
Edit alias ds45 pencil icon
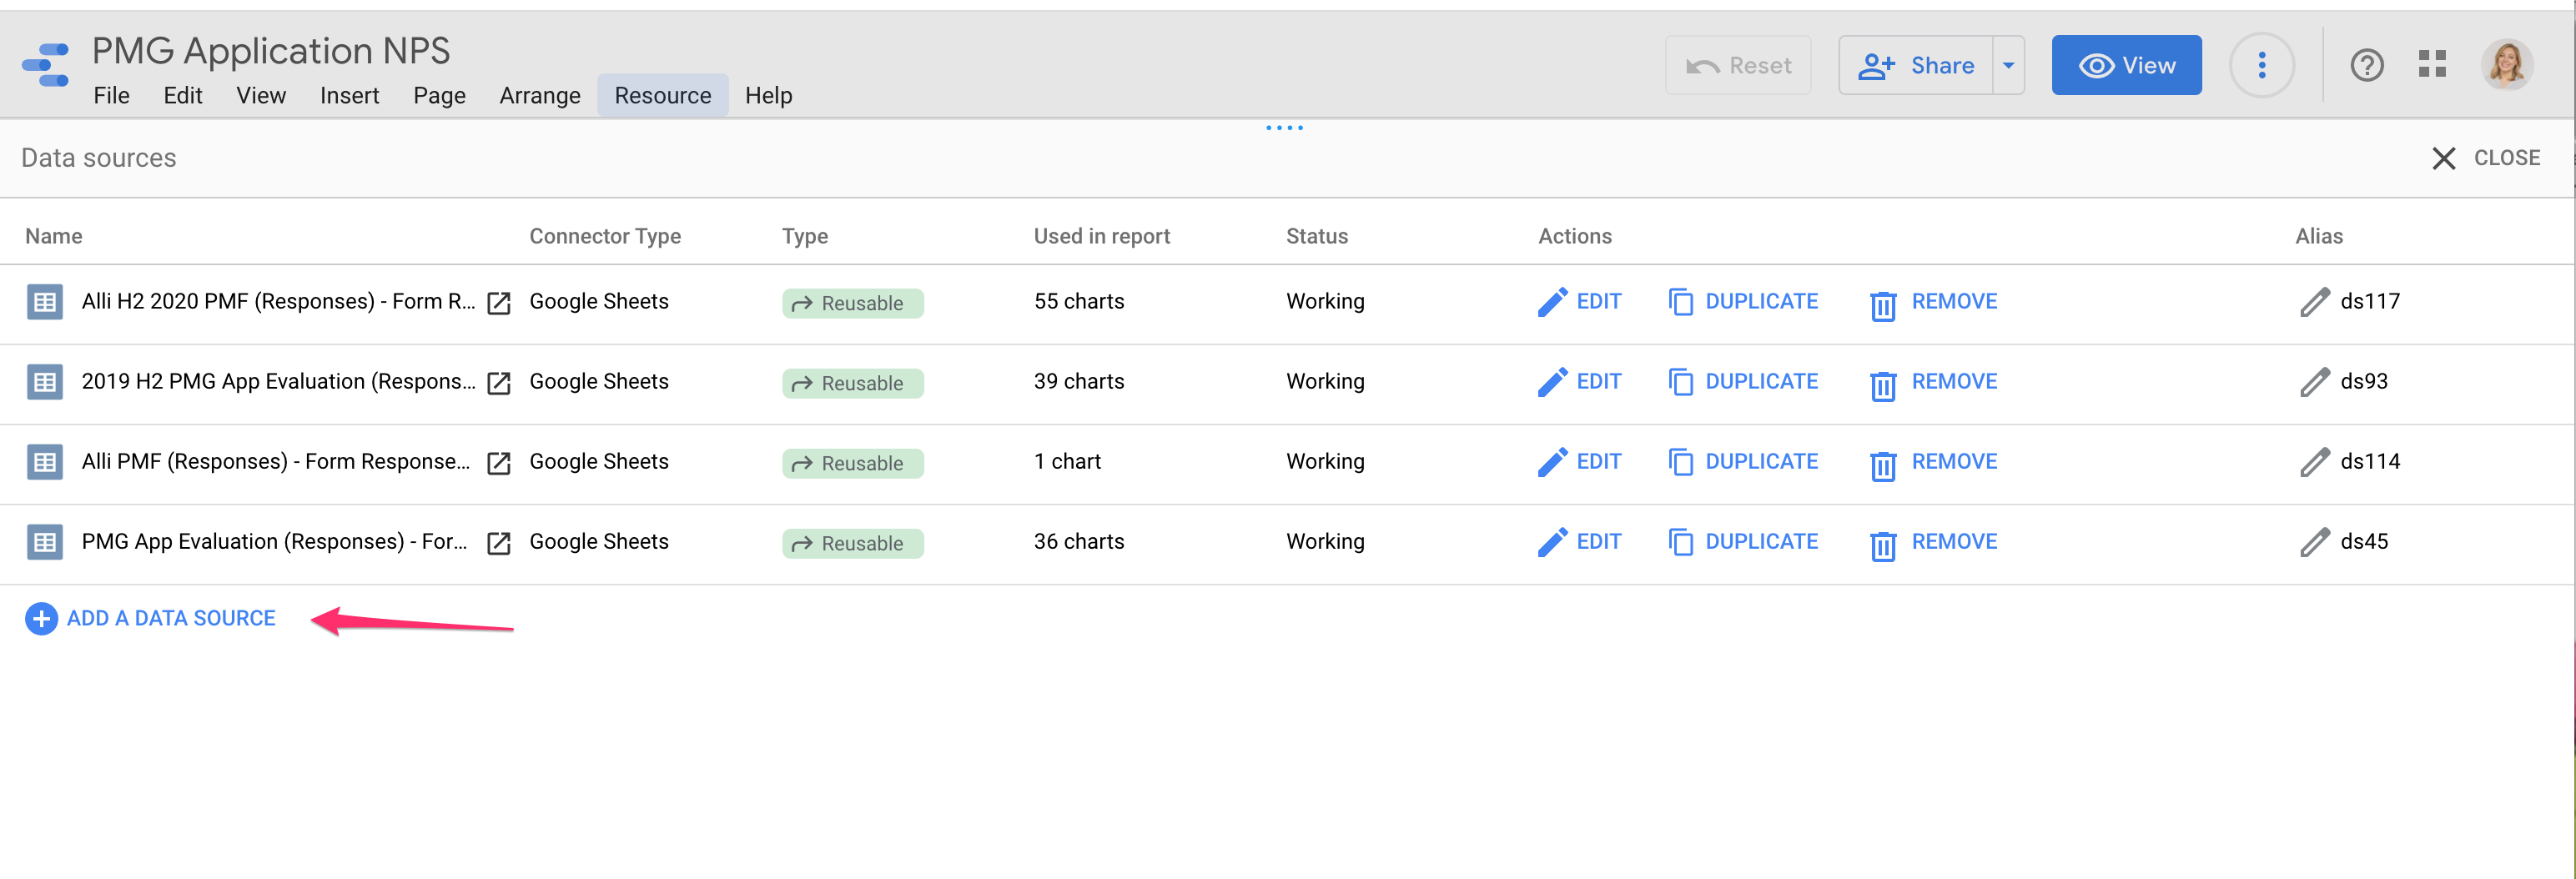pyautogui.click(x=2314, y=542)
